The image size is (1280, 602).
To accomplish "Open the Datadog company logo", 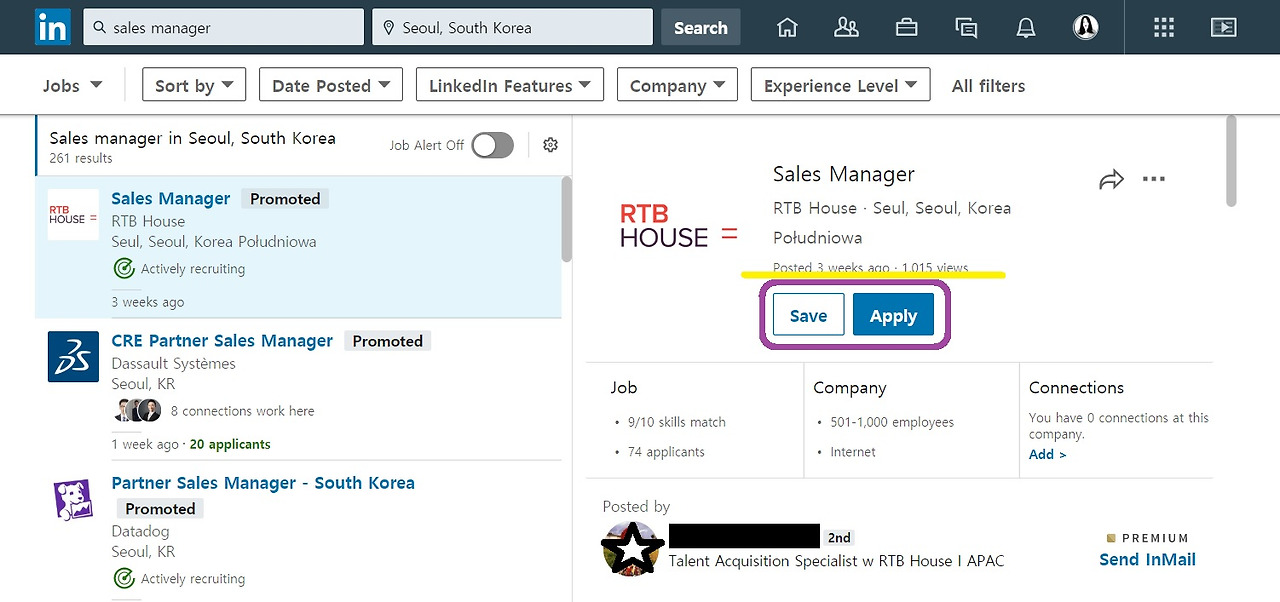I will (73, 498).
